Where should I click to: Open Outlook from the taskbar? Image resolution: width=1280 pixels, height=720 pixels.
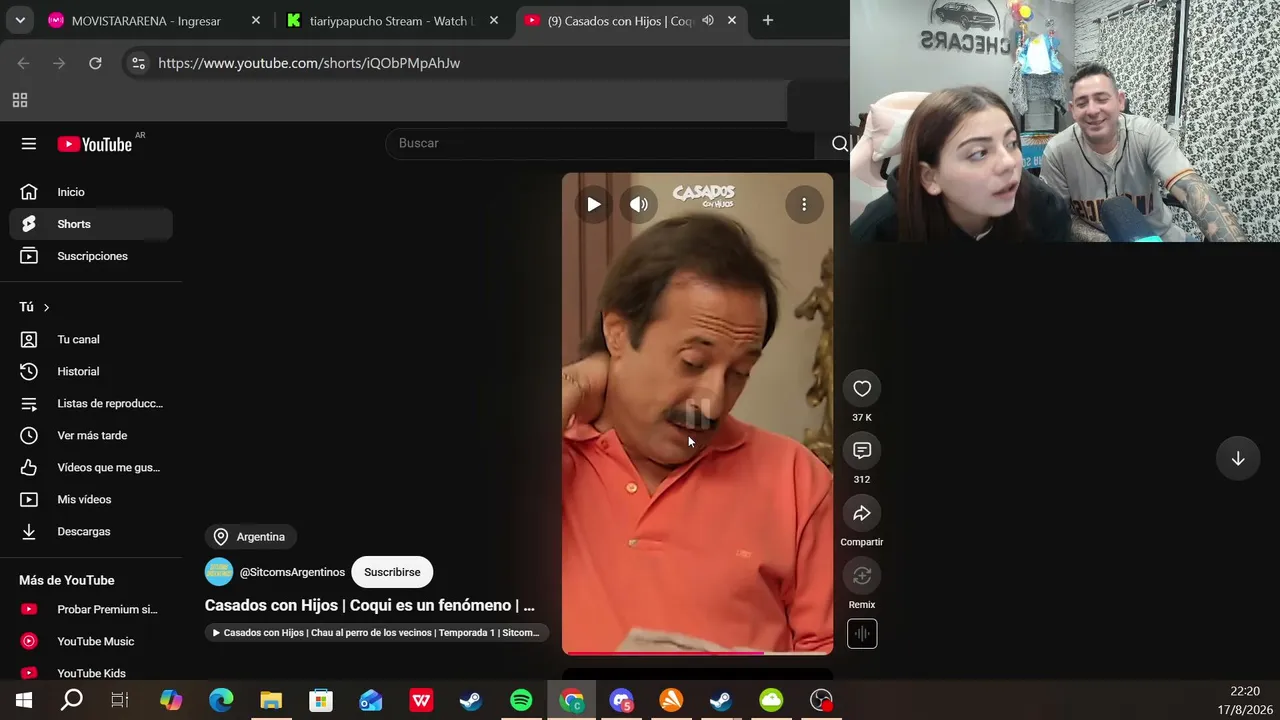pos(371,700)
